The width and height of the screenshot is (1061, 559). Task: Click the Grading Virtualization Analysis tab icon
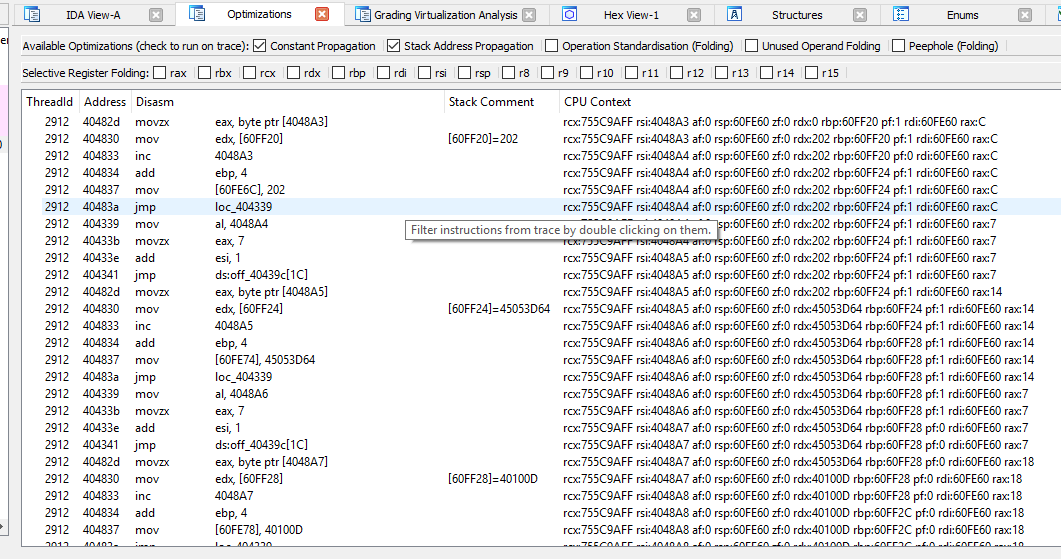pos(363,14)
